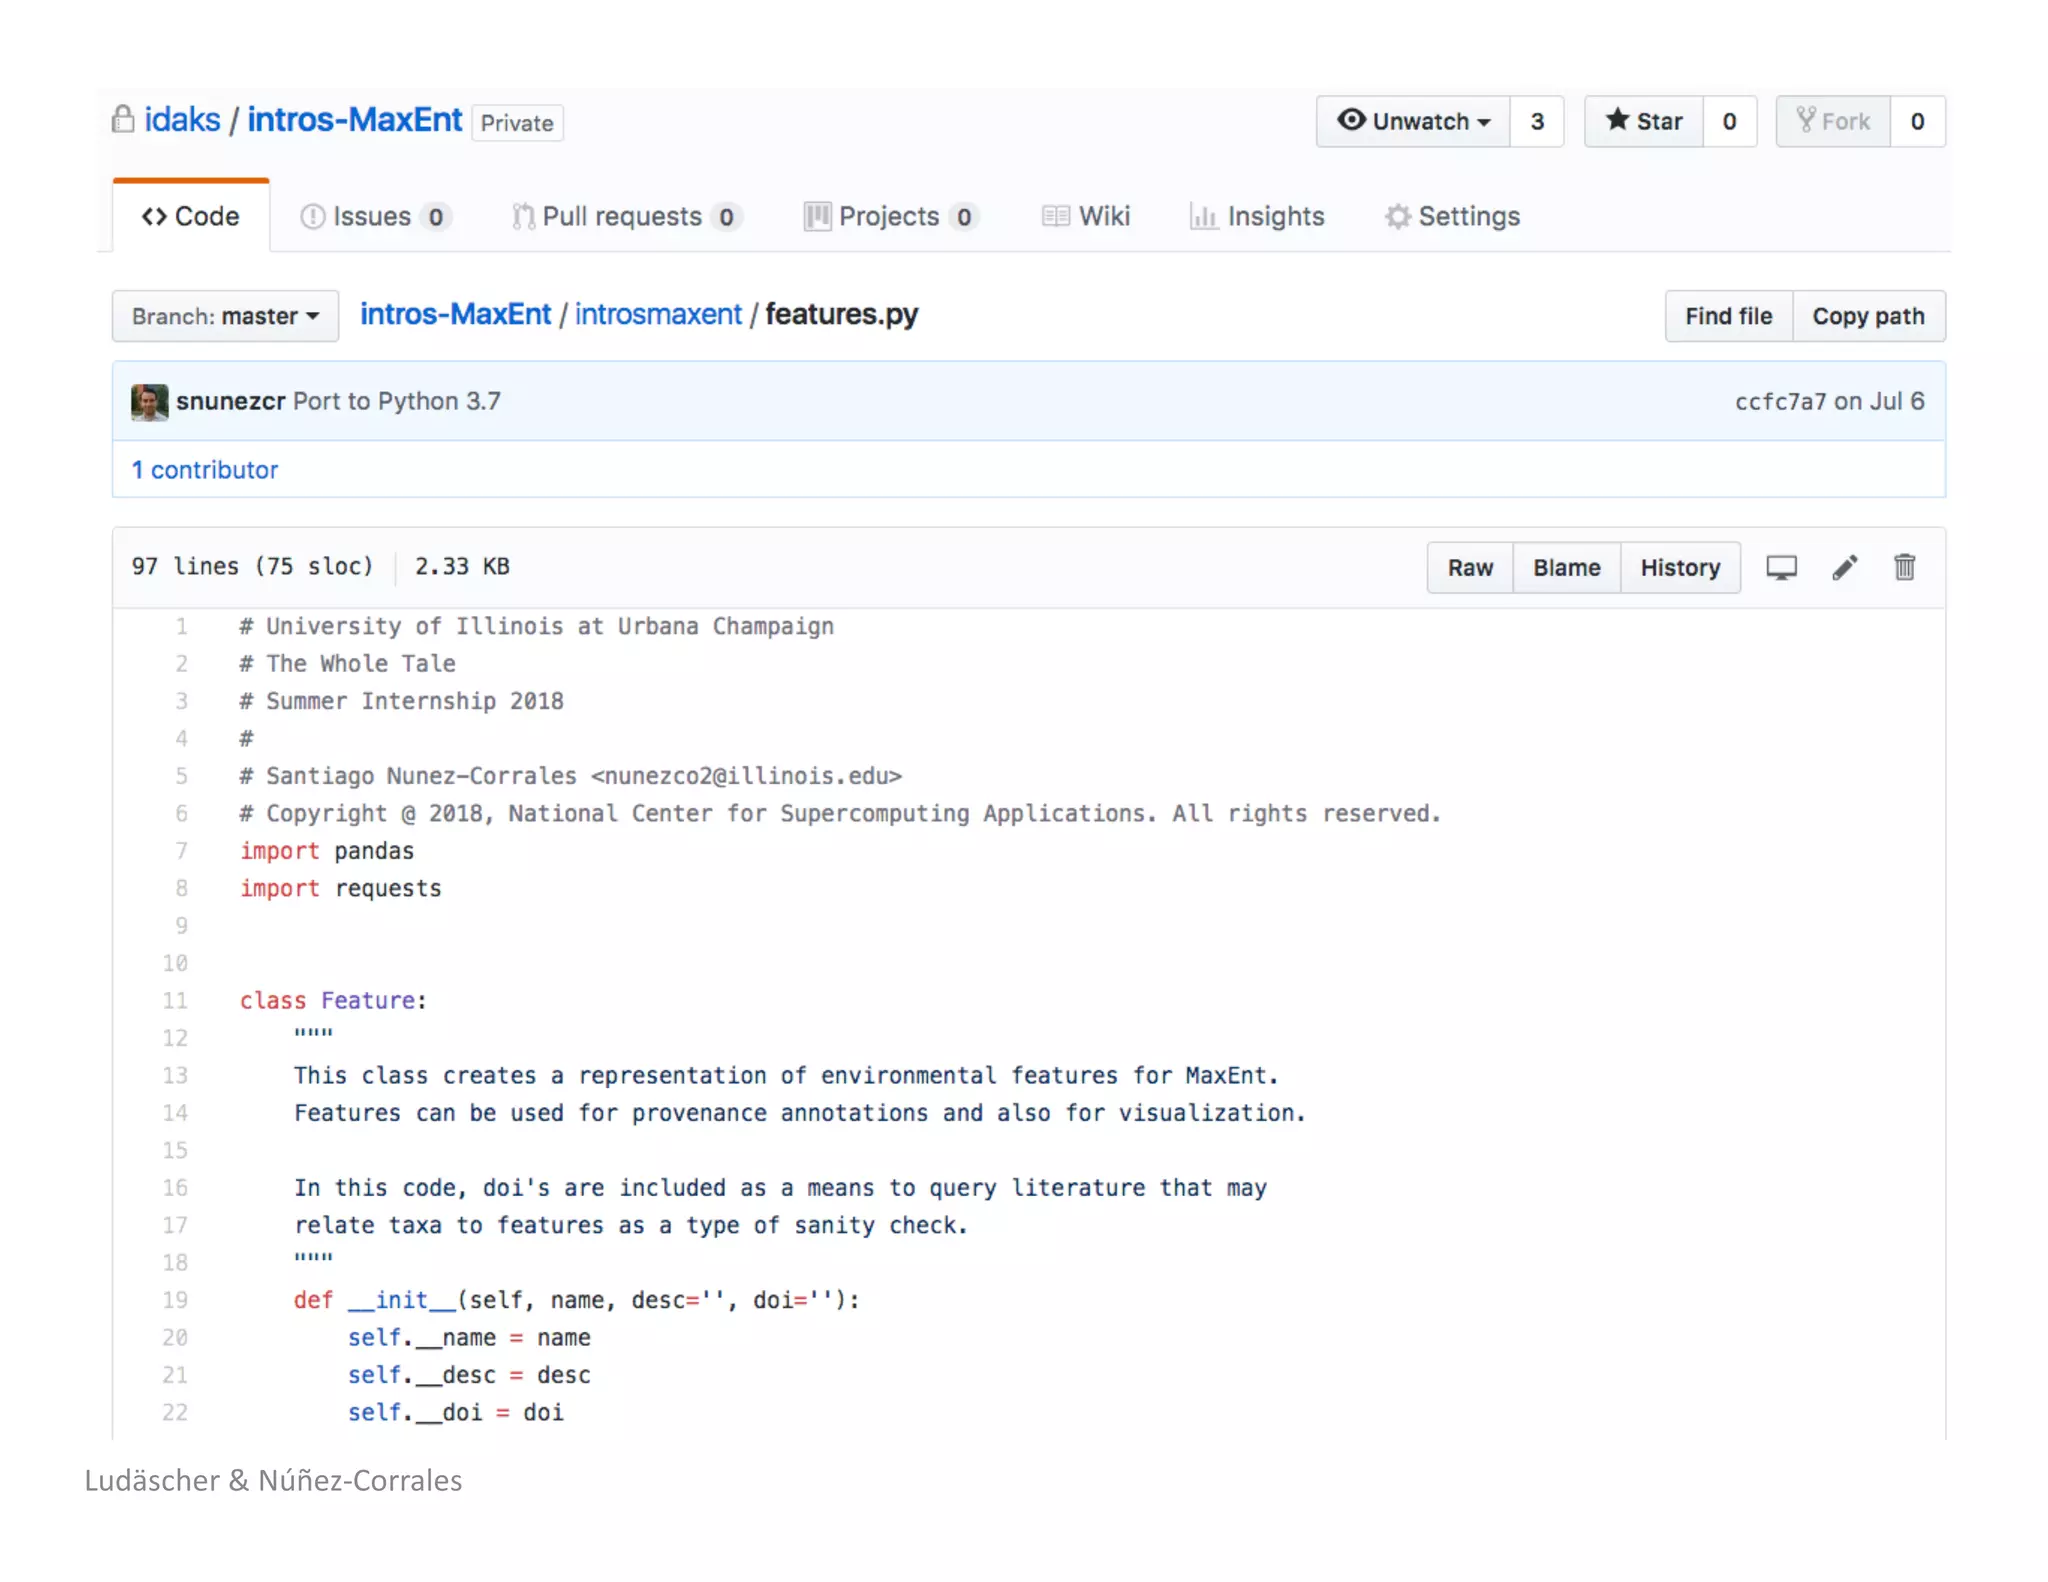This screenshot has height=1582, width=2048.
Task: Click the pencil edit file icon
Action: click(1845, 567)
